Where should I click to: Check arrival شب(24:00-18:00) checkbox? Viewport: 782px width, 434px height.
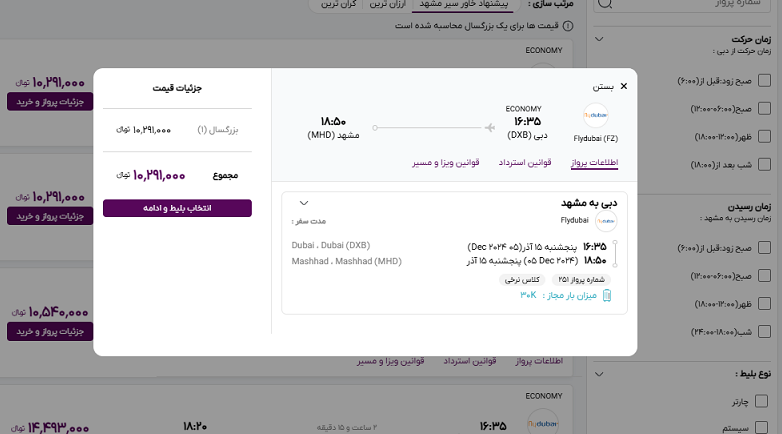pyautogui.click(x=764, y=331)
